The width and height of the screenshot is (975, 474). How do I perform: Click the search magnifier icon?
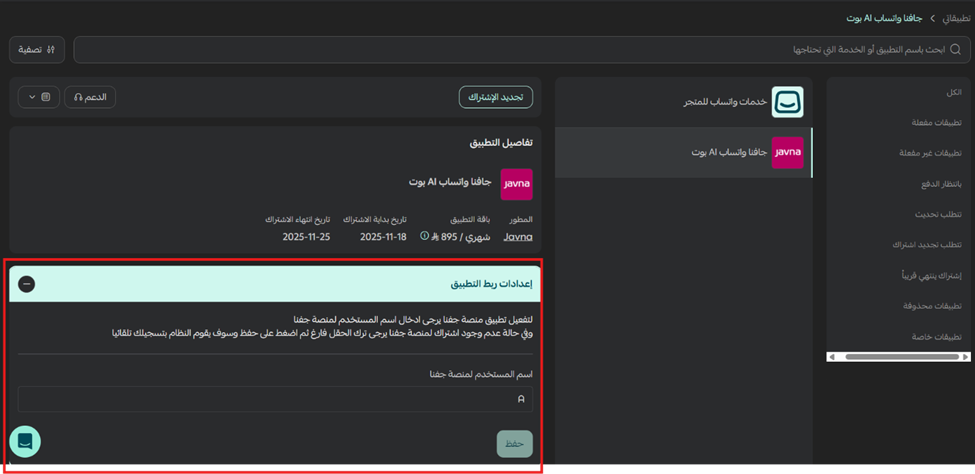pos(956,50)
